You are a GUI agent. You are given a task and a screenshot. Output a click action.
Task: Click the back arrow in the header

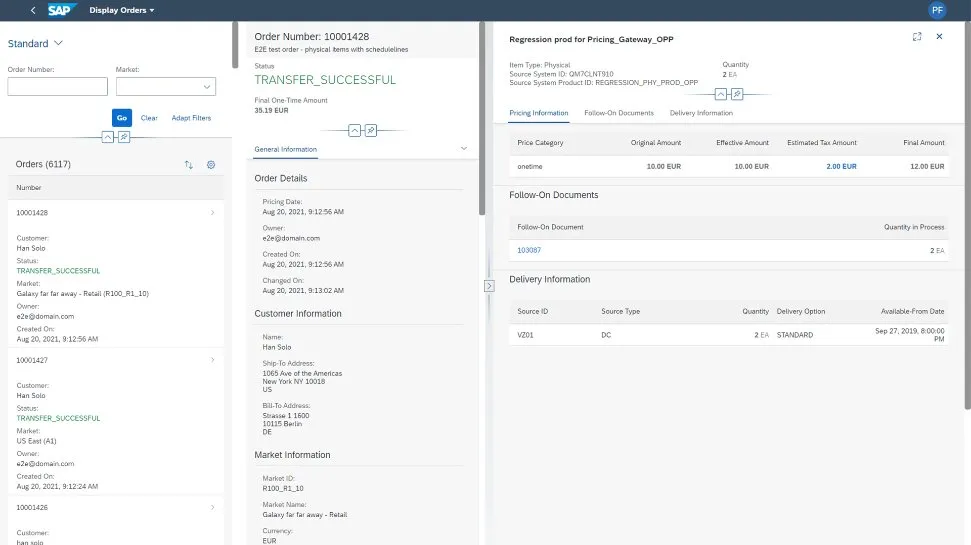[x=34, y=10]
